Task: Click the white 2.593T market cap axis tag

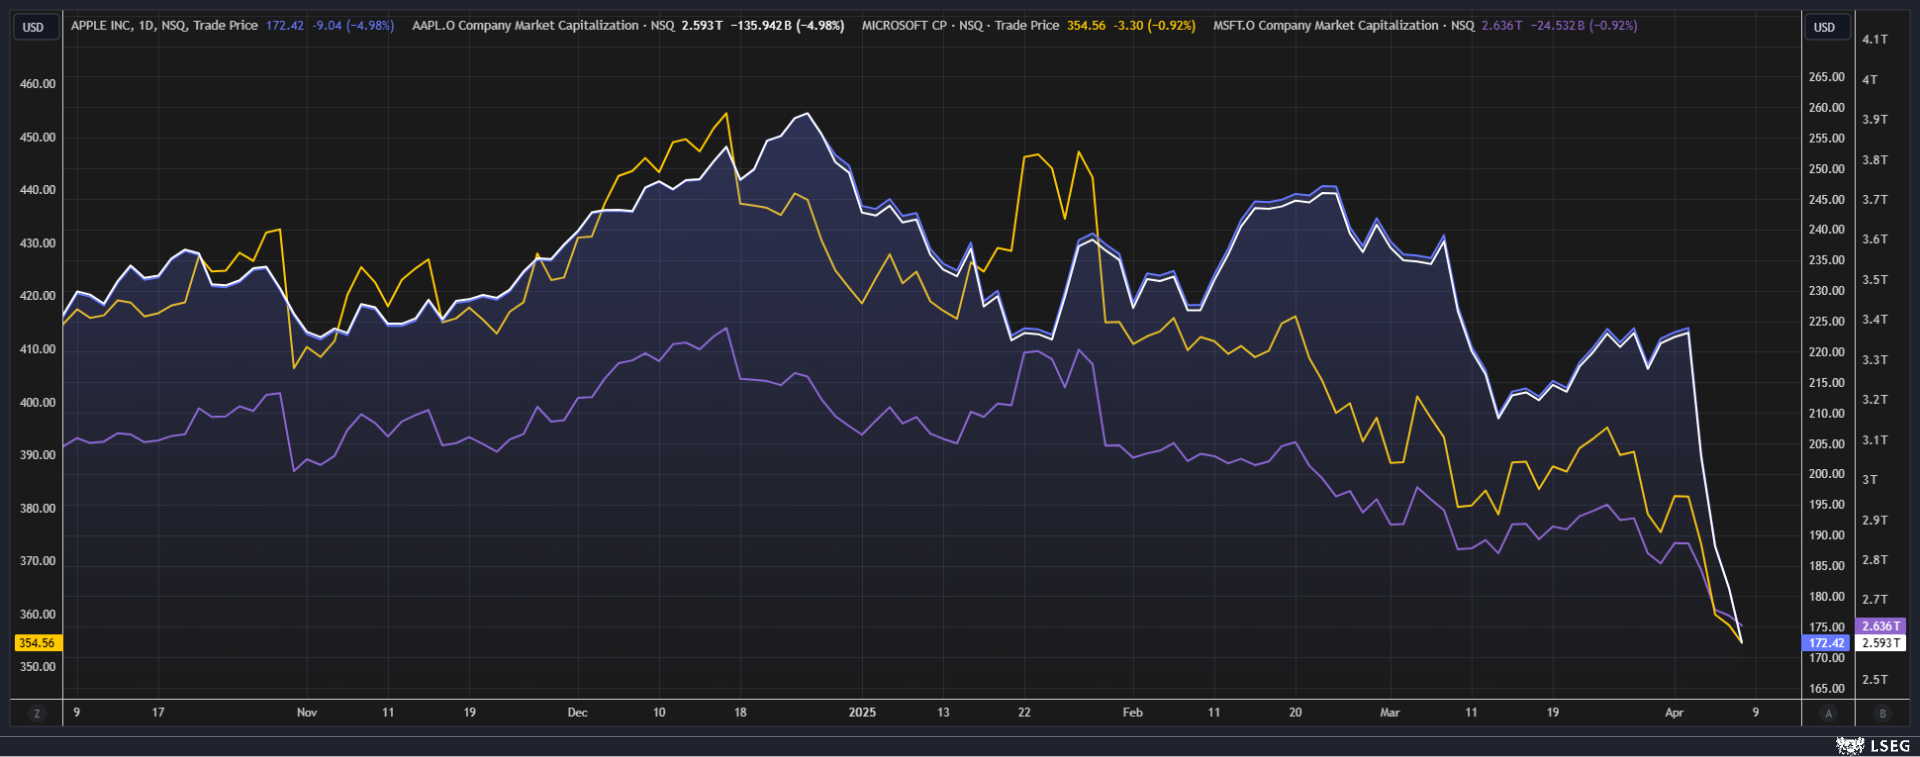Action: click(x=1881, y=643)
